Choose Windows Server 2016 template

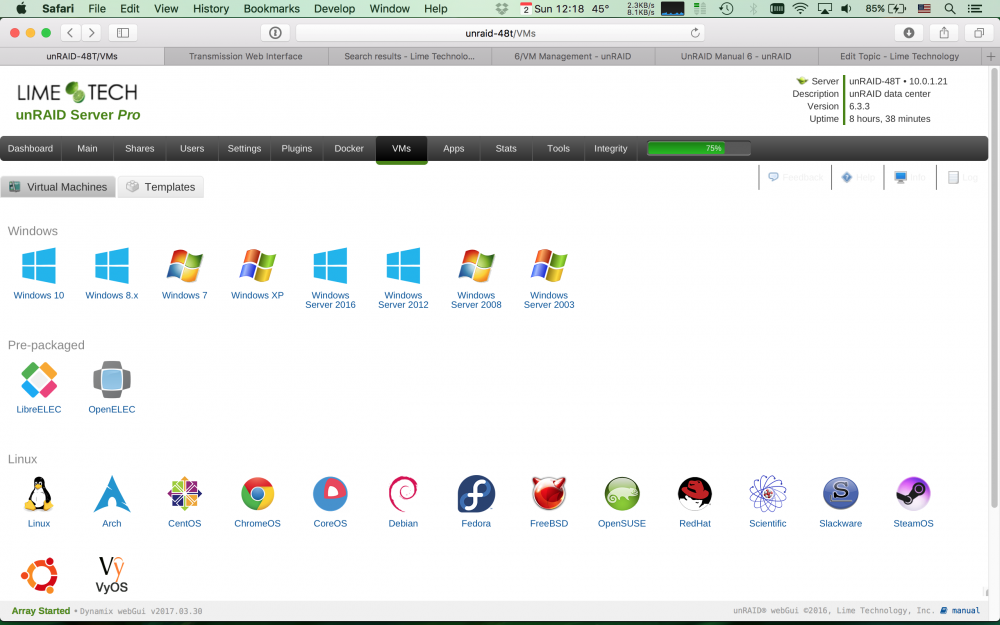click(x=330, y=265)
